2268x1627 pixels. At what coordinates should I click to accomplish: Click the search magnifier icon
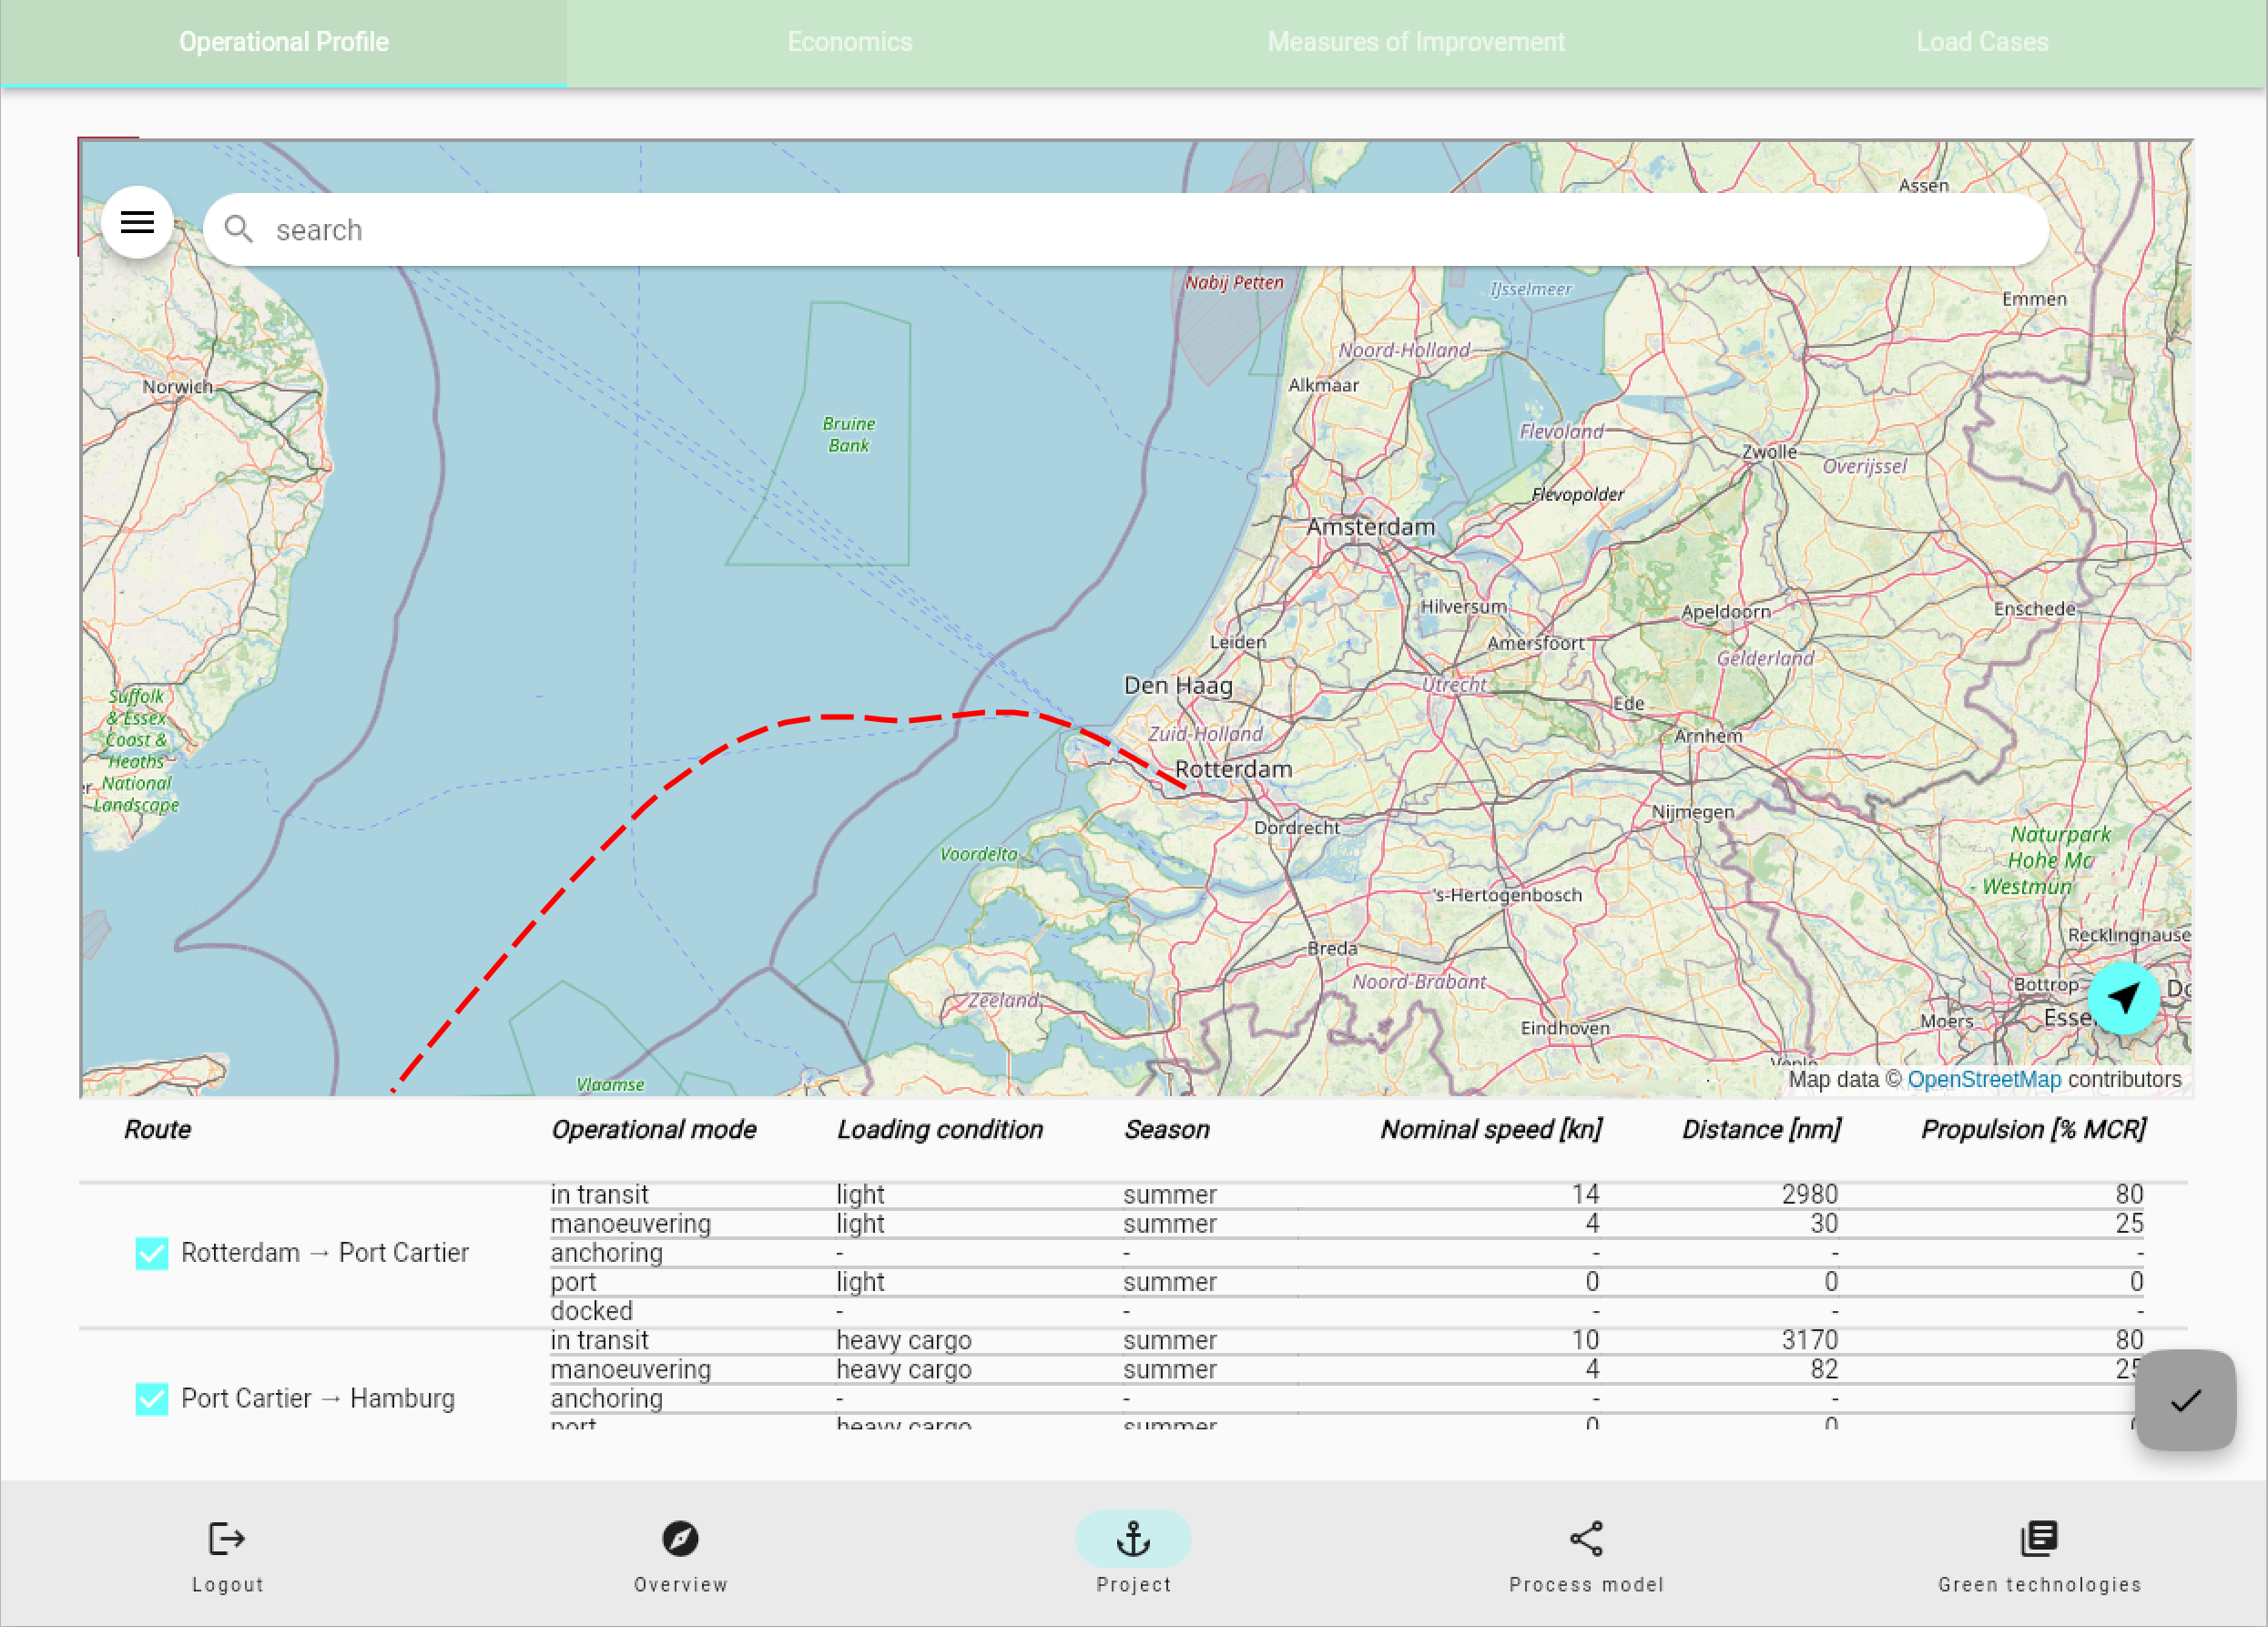pos(240,229)
